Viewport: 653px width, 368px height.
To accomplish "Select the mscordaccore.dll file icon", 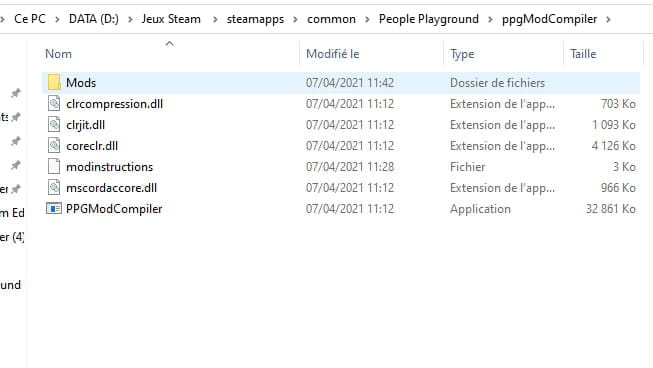I will tap(54, 188).
